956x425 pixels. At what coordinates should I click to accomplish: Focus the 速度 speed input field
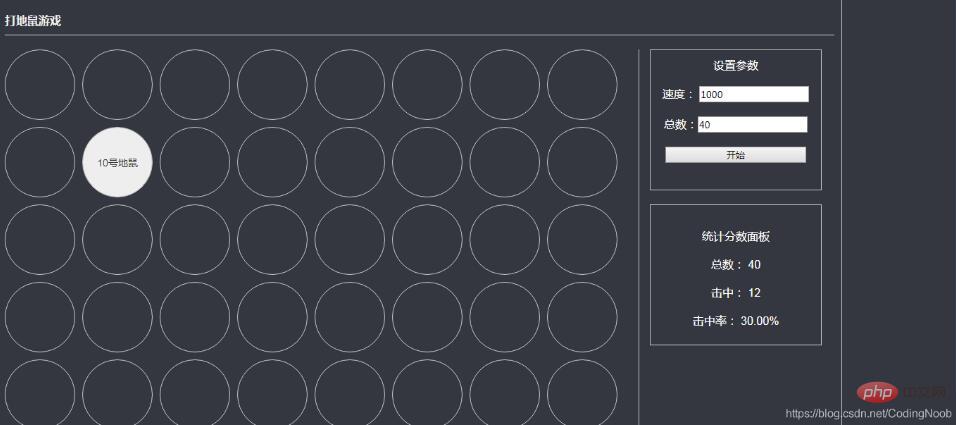point(754,95)
